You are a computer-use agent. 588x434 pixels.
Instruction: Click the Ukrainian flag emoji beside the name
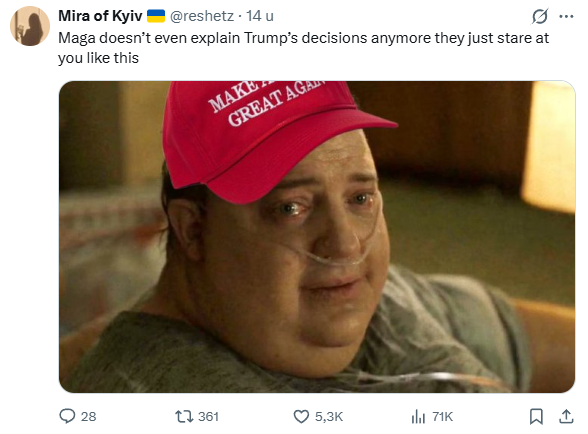(156, 16)
